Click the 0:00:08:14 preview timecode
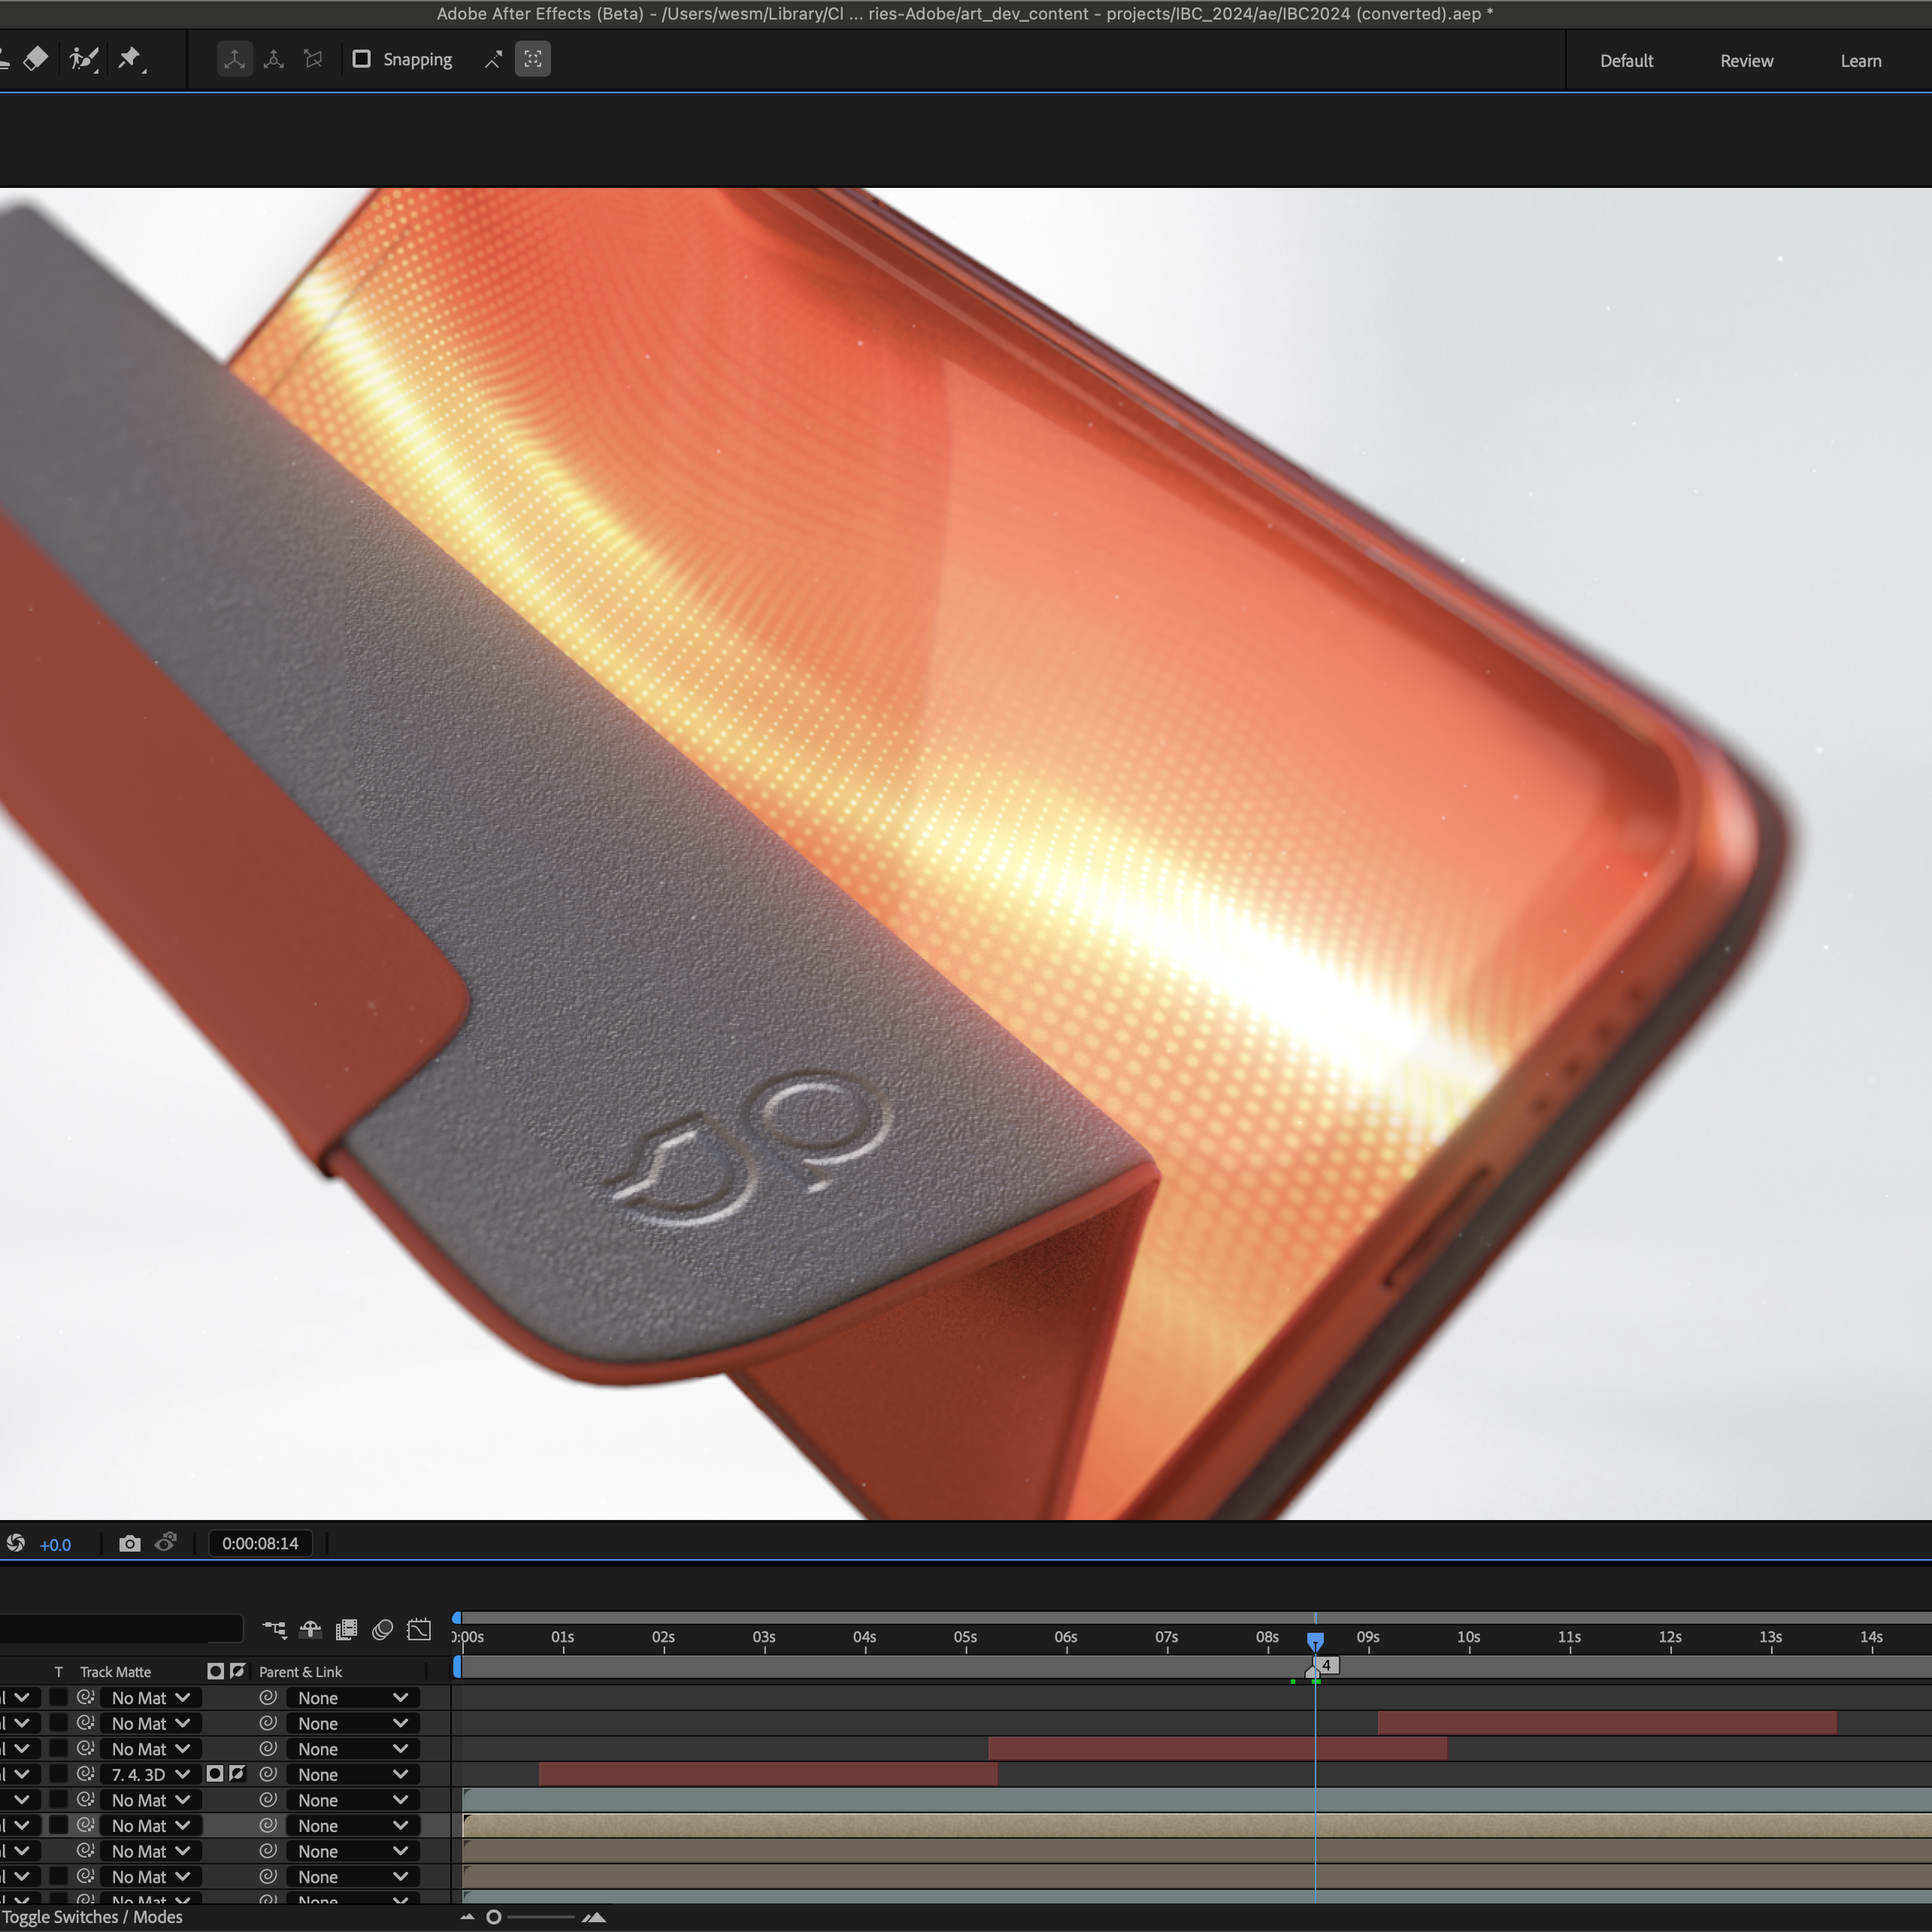 click(x=260, y=1543)
